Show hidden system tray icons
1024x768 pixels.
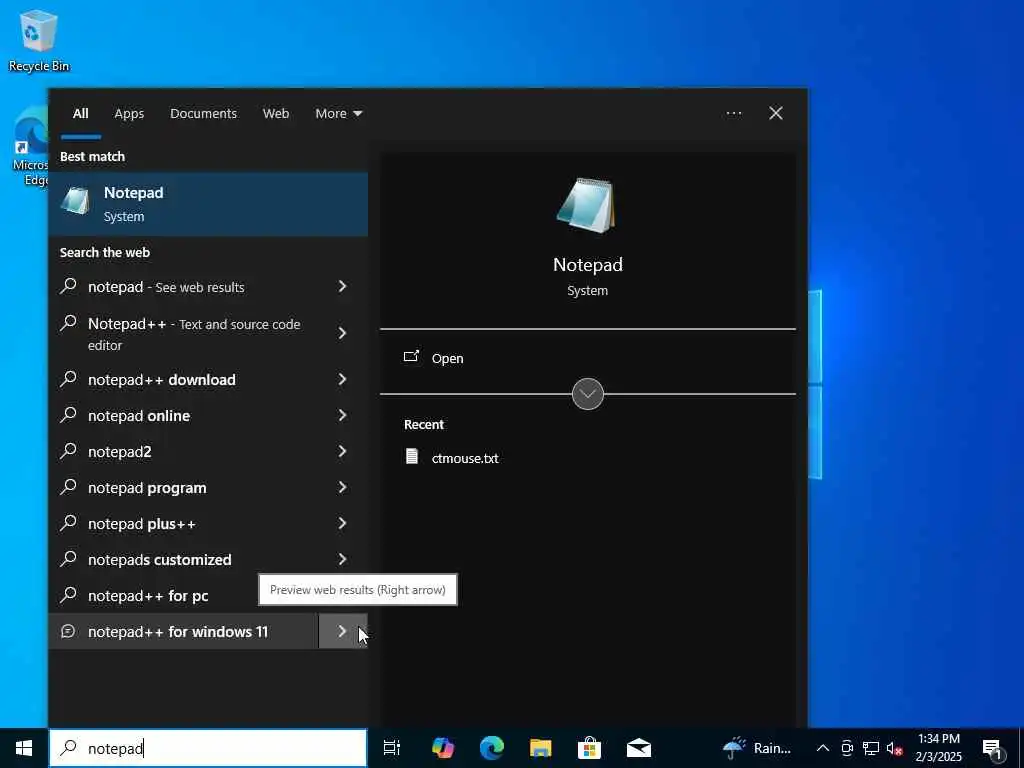click(x=823, y=748)
